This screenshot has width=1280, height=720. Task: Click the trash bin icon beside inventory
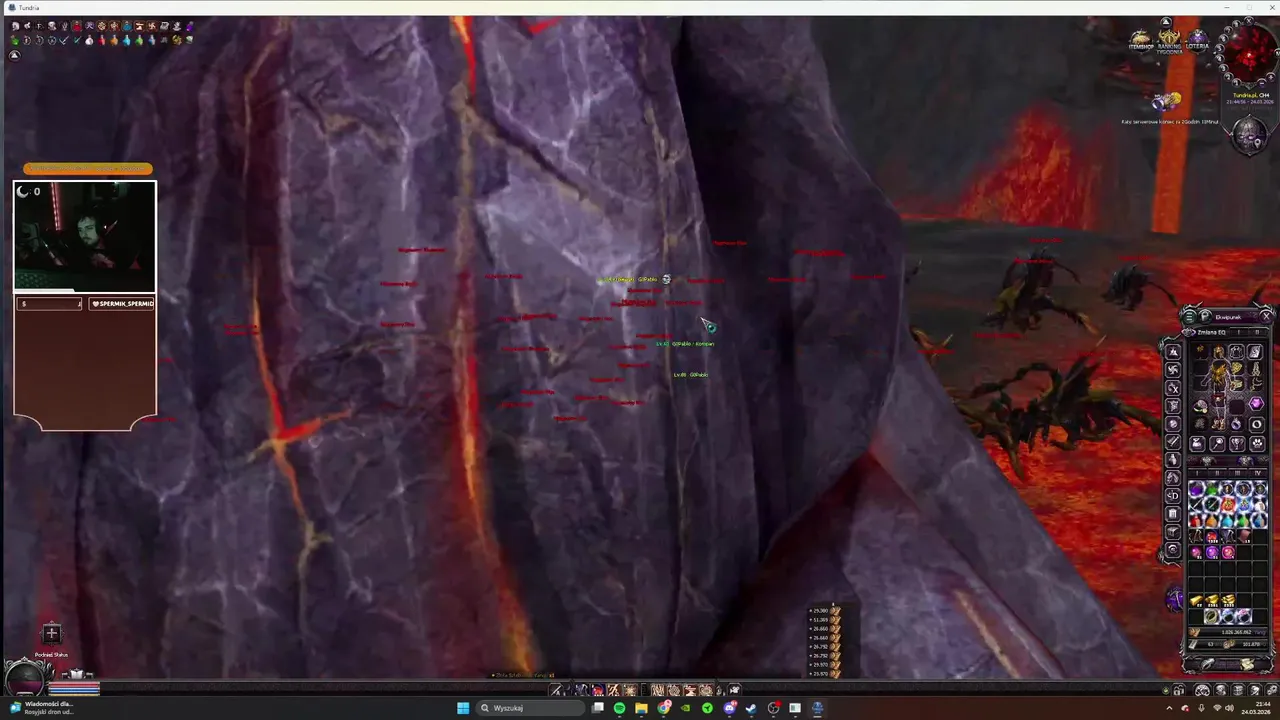(x=1173, y=514)
